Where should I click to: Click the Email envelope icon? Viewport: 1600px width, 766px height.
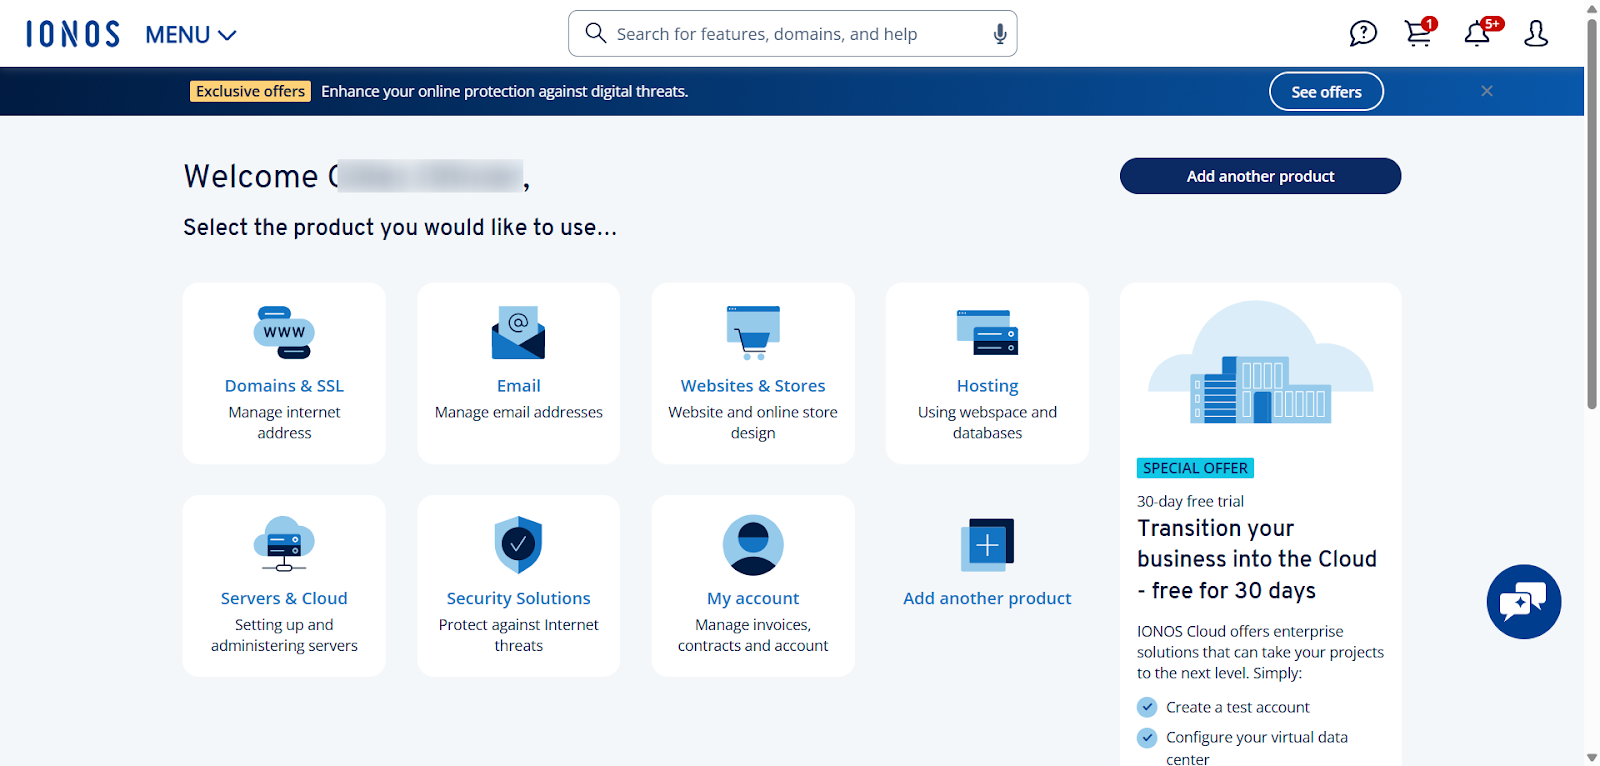518,332
